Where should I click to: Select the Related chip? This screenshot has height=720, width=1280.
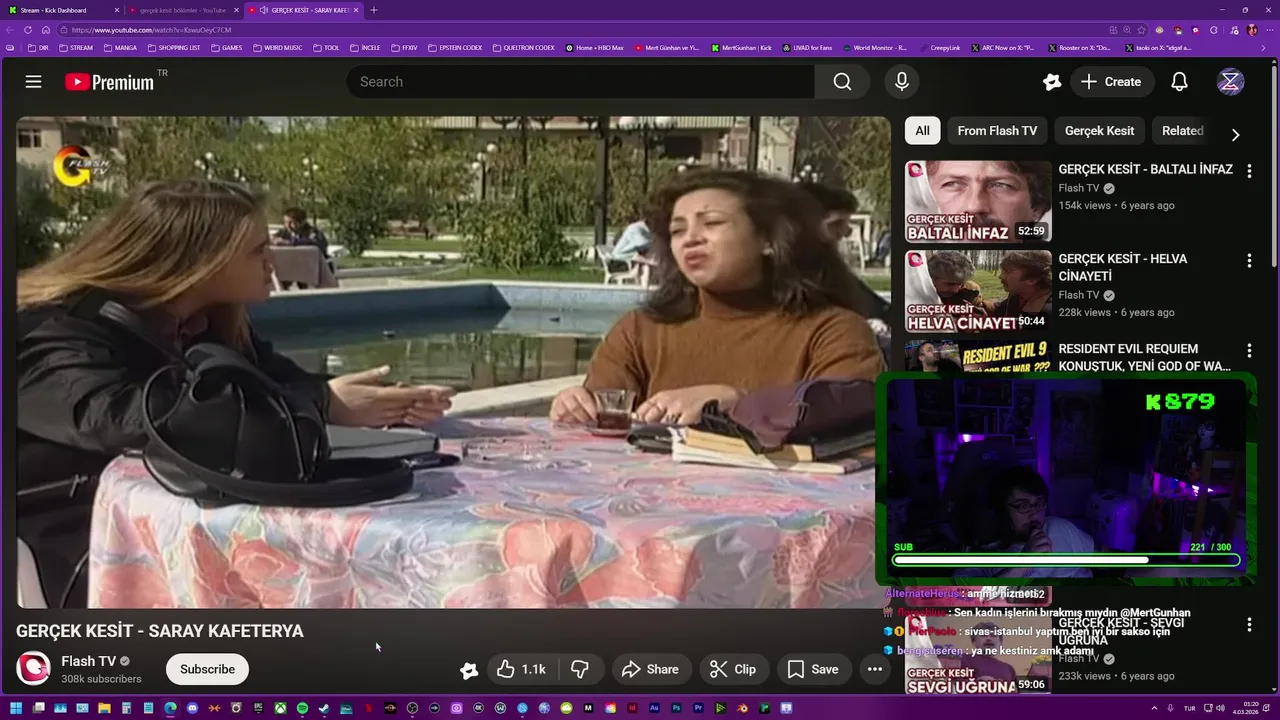click(1182, 131)
